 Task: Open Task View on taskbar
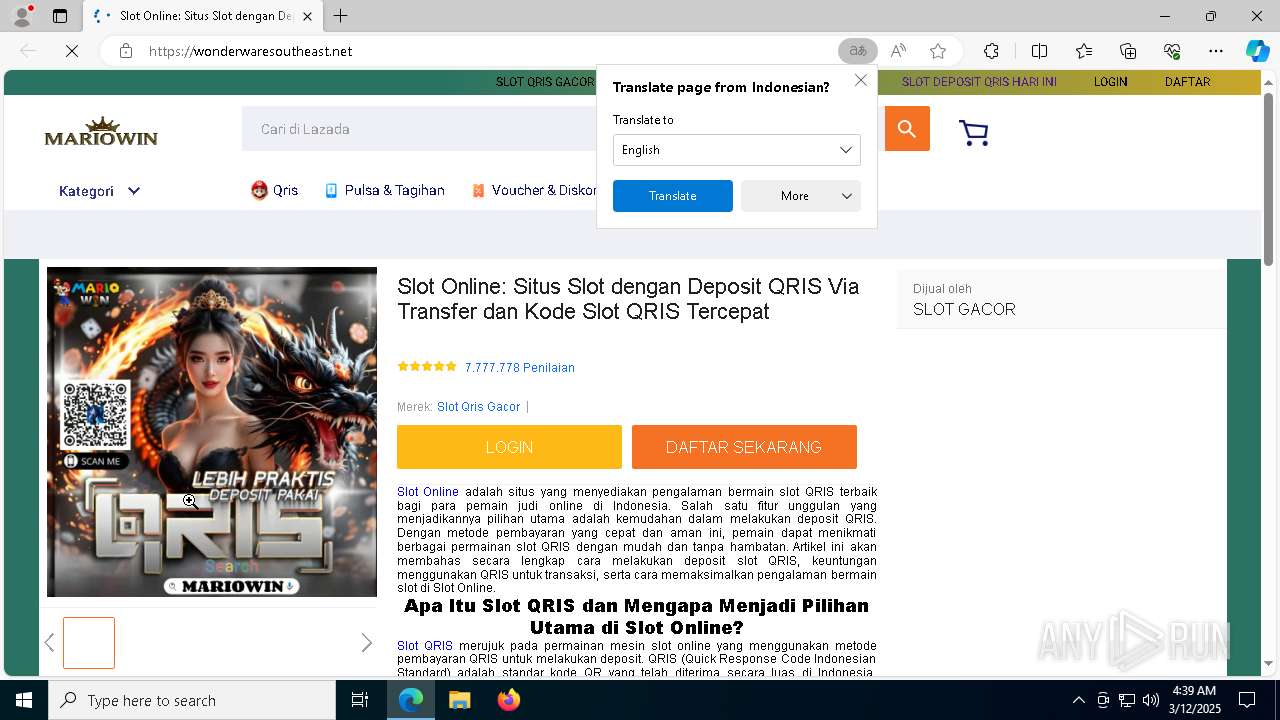[360, 700]
